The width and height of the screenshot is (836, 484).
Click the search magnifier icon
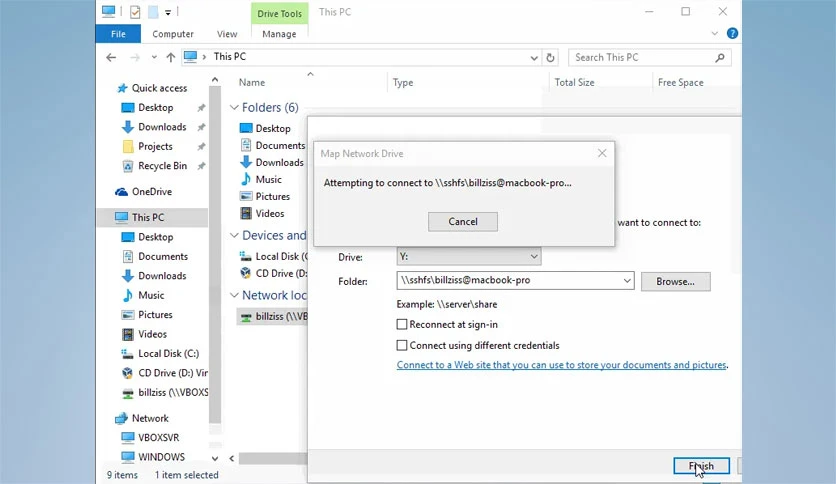coord(720,58)
